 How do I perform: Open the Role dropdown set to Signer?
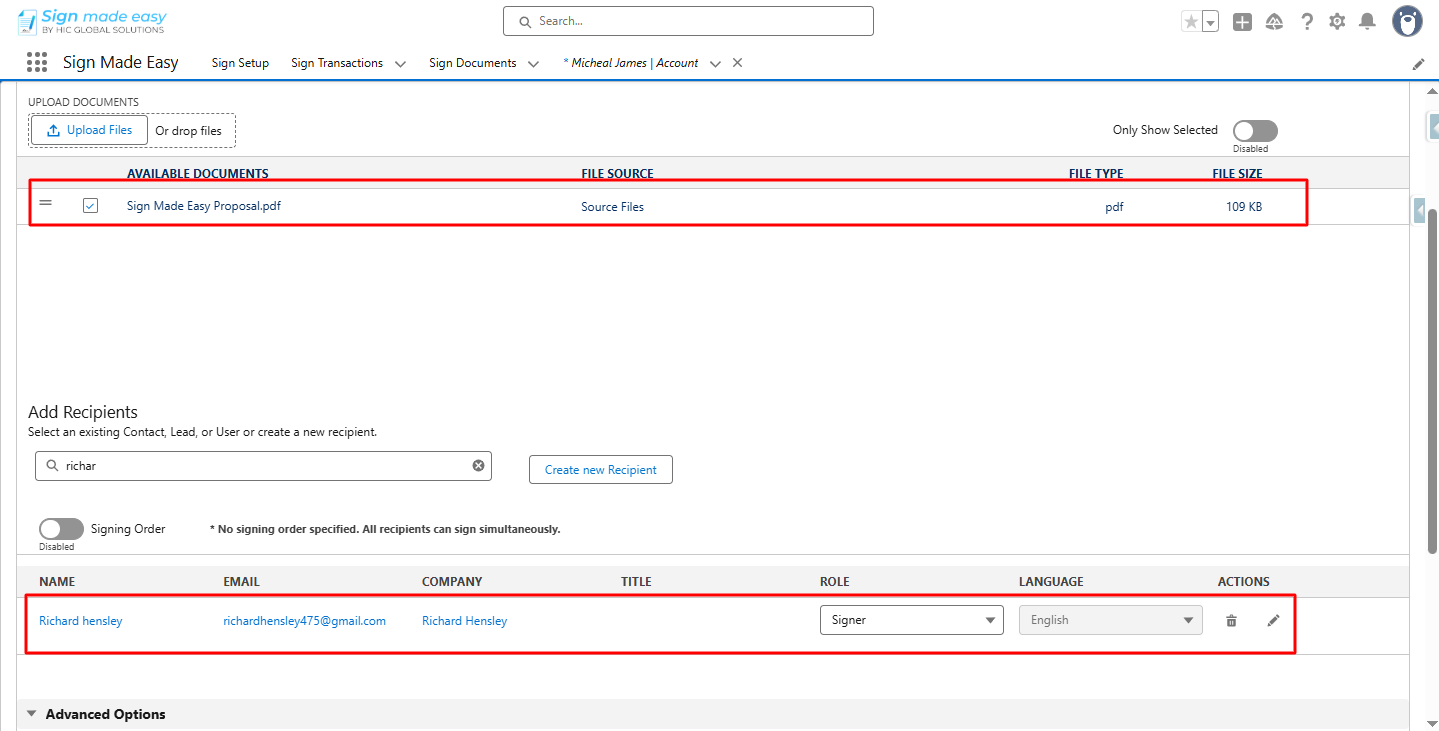coord(912,620)
